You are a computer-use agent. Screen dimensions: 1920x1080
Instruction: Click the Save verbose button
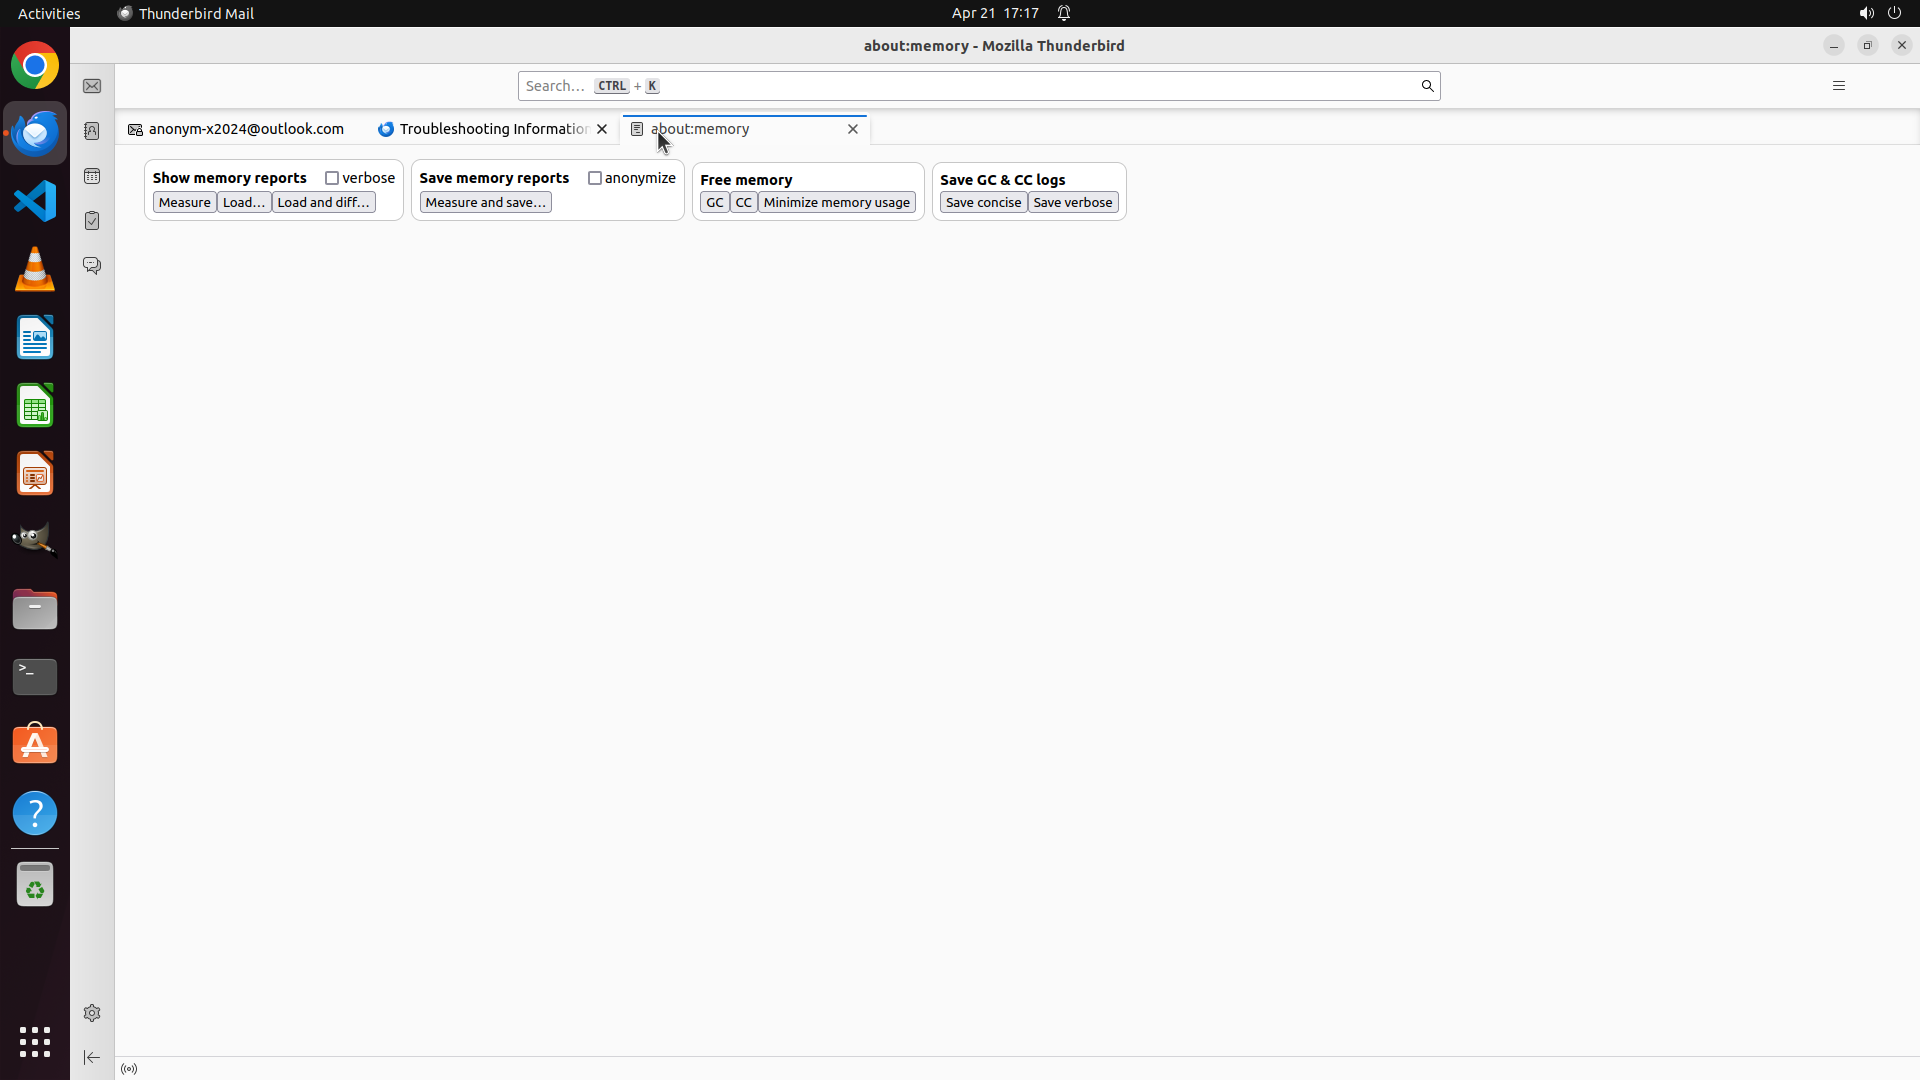click(x=1072, y=202)
